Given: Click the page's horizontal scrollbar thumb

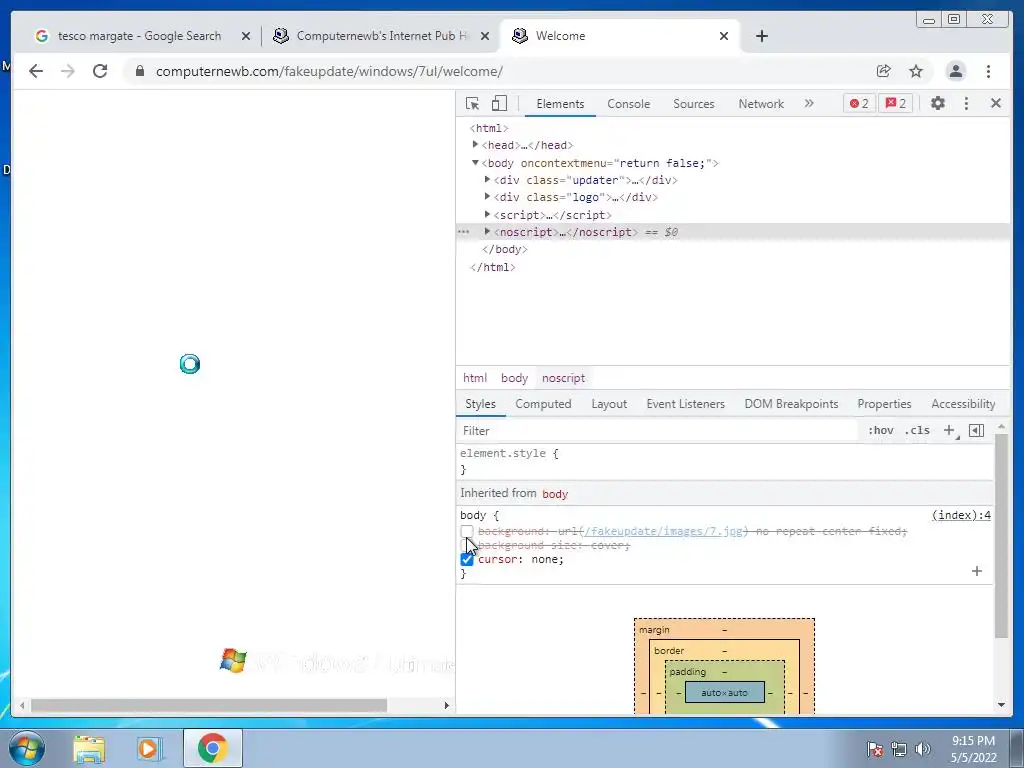Looking at the screenshot, I should click(x=209, y=705).
